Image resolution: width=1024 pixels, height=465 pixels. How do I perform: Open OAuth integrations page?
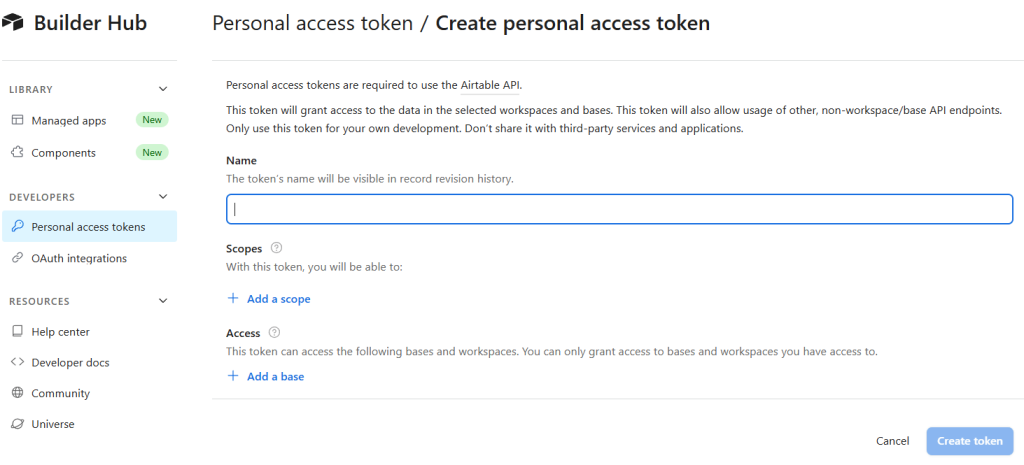pos(89,258)
